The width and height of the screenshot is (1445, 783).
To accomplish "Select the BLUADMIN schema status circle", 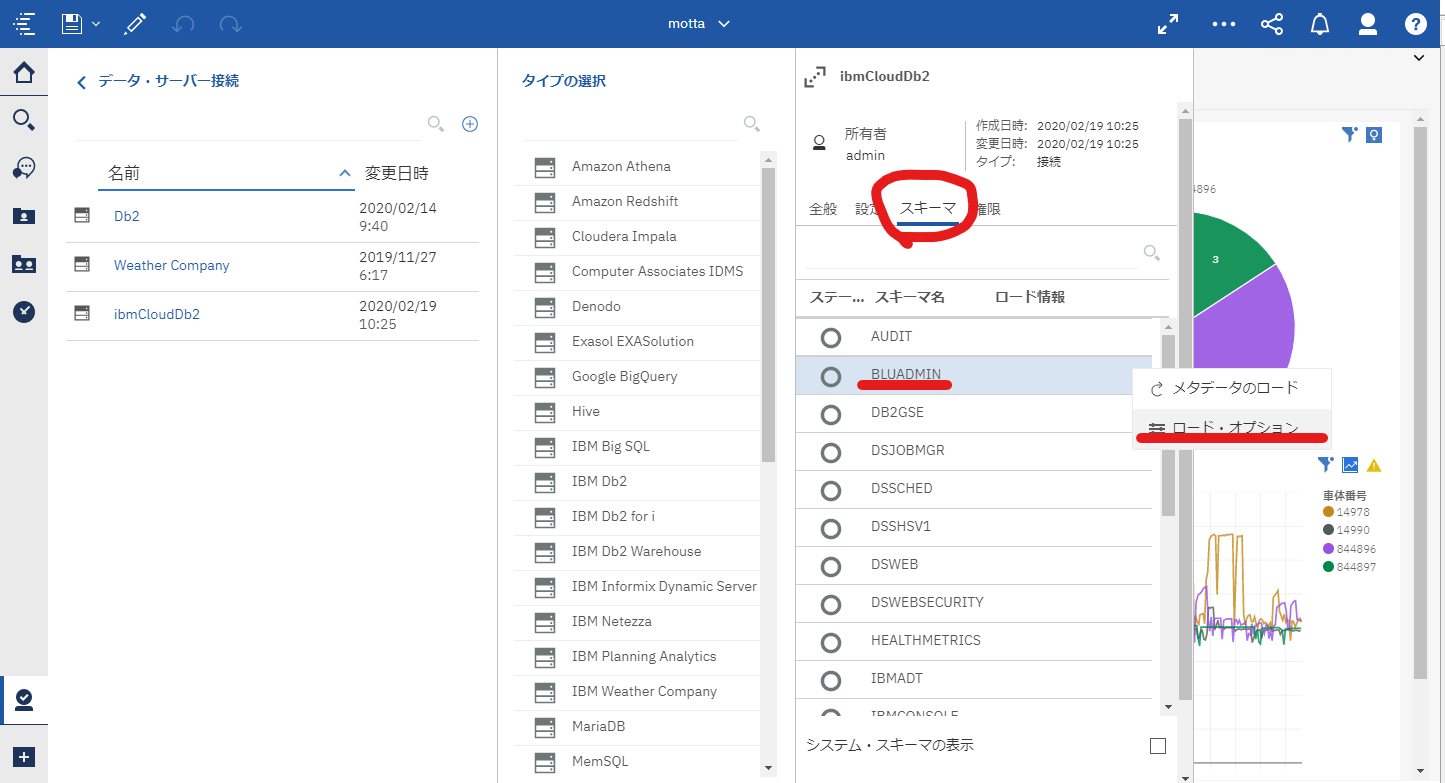I will pos(830,376).
